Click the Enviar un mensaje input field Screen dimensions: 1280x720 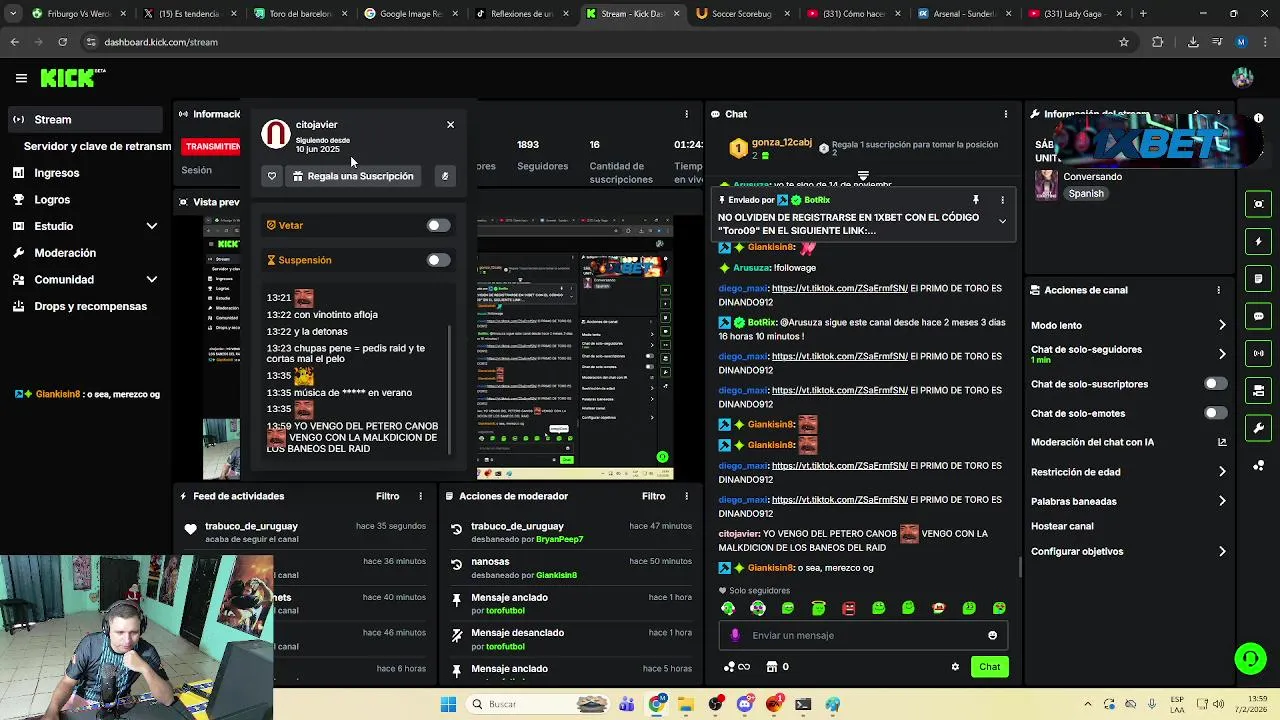(866, 635)
